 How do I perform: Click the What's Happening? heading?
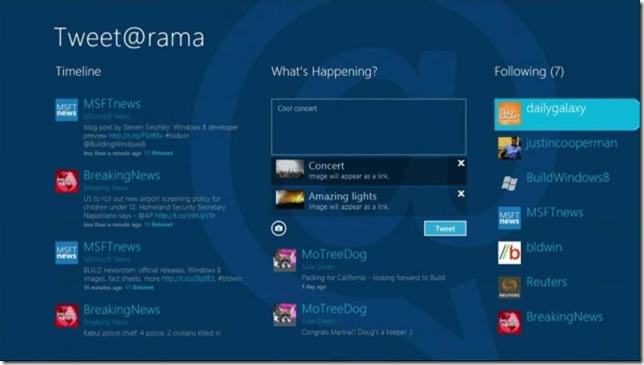[324, 71]
